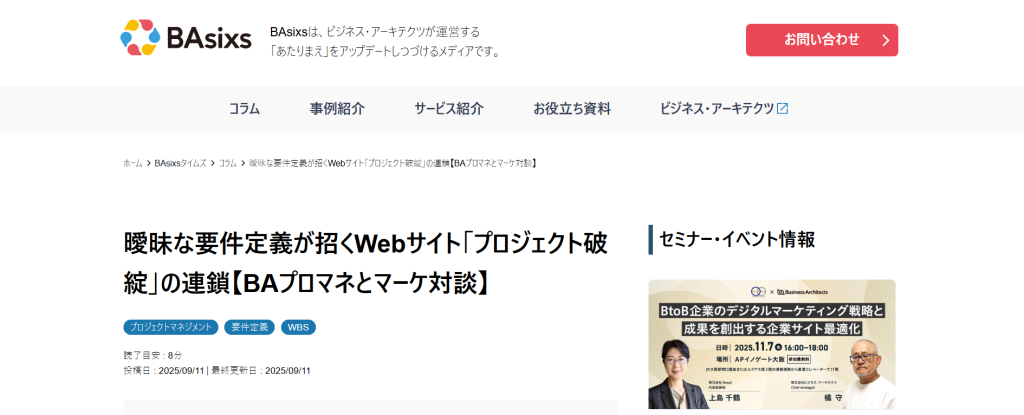Select the 要件定義 tag pill
Image resolution: width=1024 pixels, height=415 pixels.
tap(249, 327)
